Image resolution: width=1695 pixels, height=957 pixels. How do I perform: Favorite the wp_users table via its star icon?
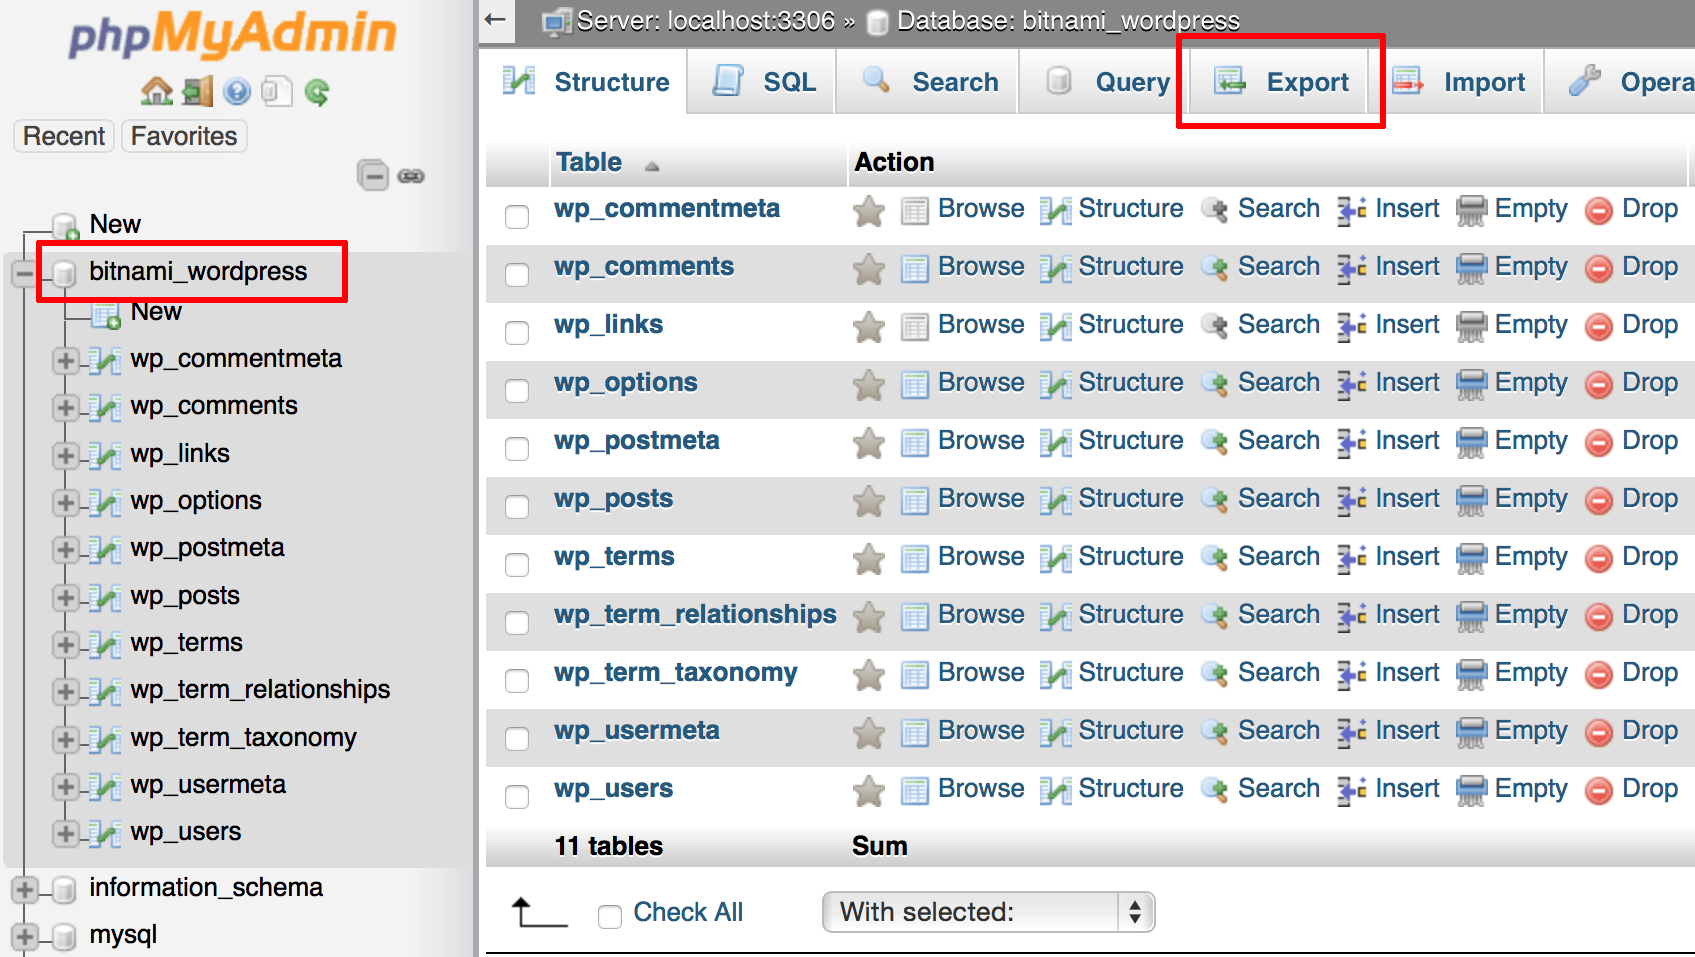[x=868, y=789]
